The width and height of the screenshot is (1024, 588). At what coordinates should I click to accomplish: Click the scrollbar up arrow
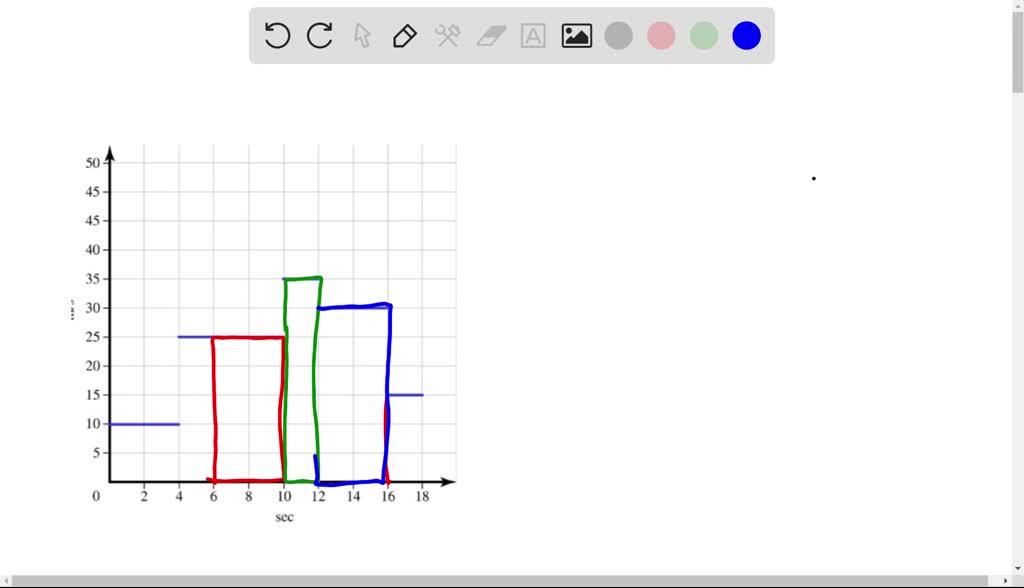point(1016,8)
